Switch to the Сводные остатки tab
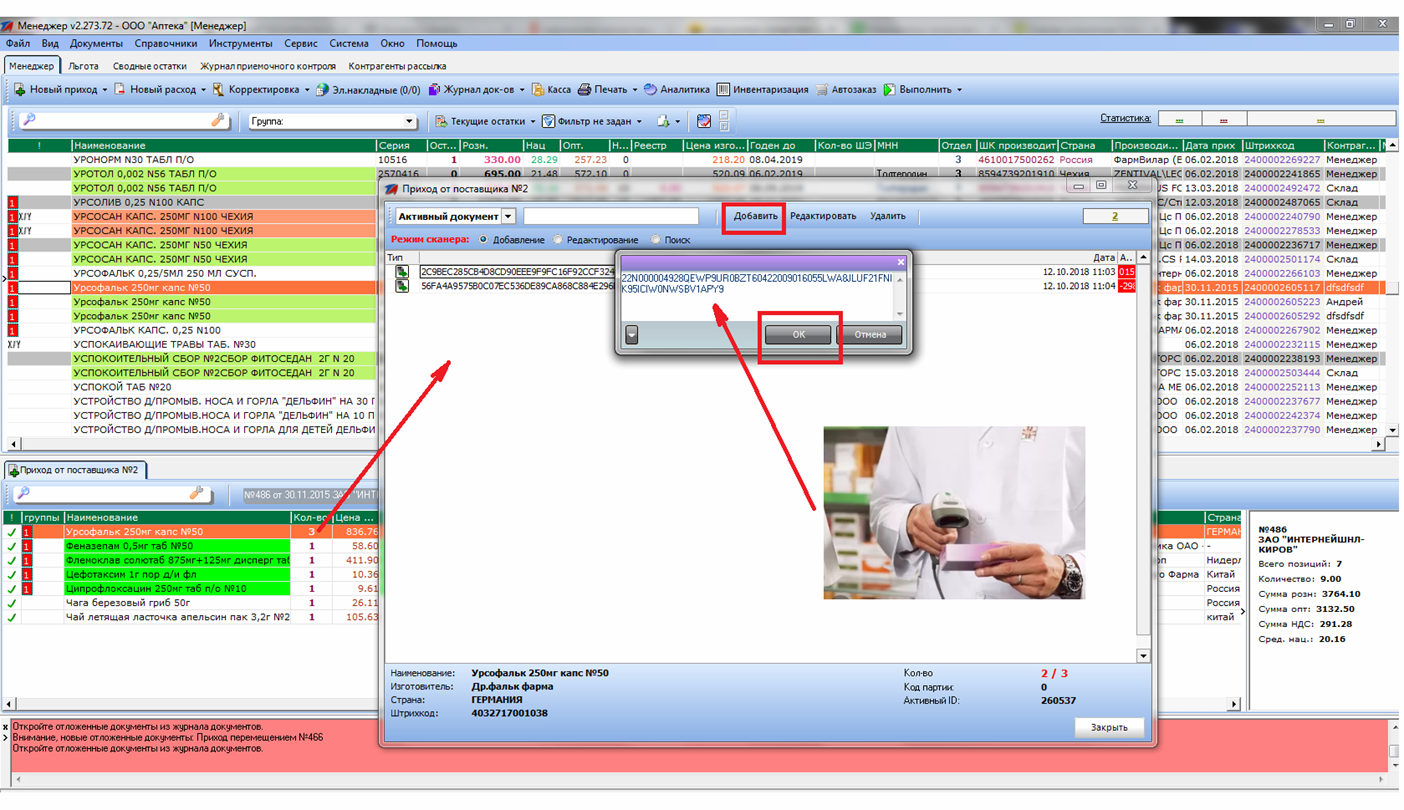The width and height of the screenshot is (1404, 810). click(x=149, y=66)
